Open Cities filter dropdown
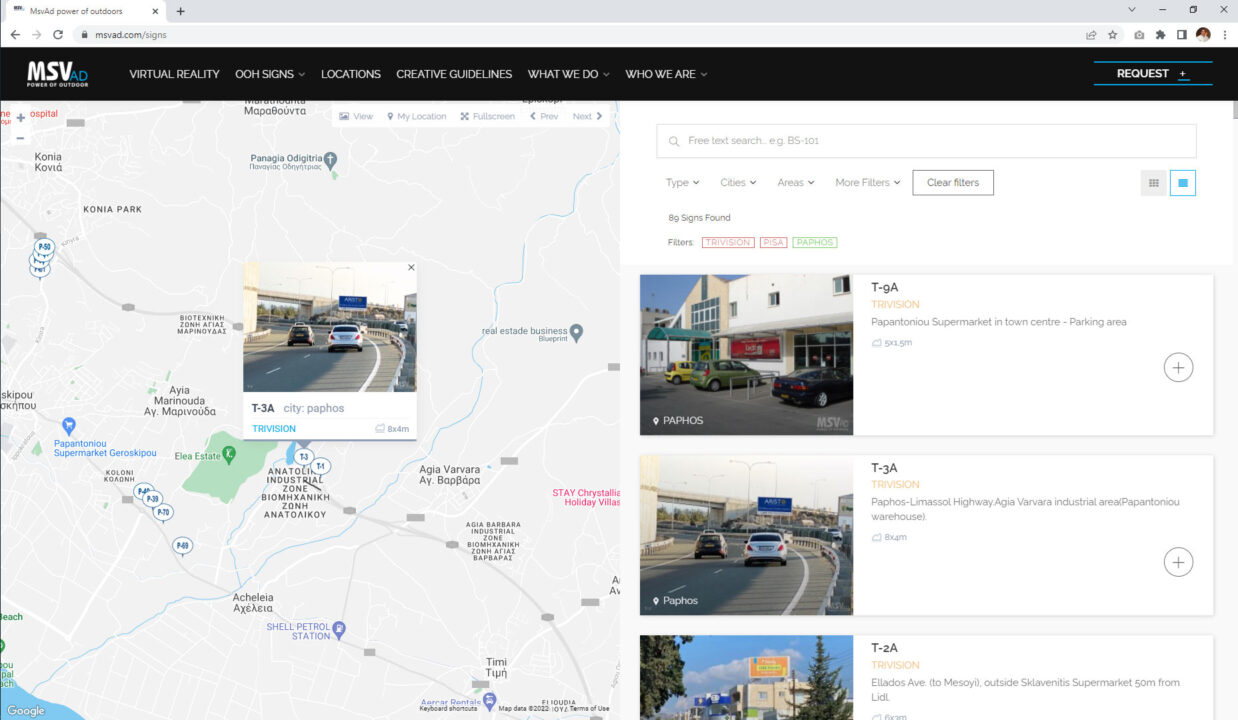 click(738, 183)
